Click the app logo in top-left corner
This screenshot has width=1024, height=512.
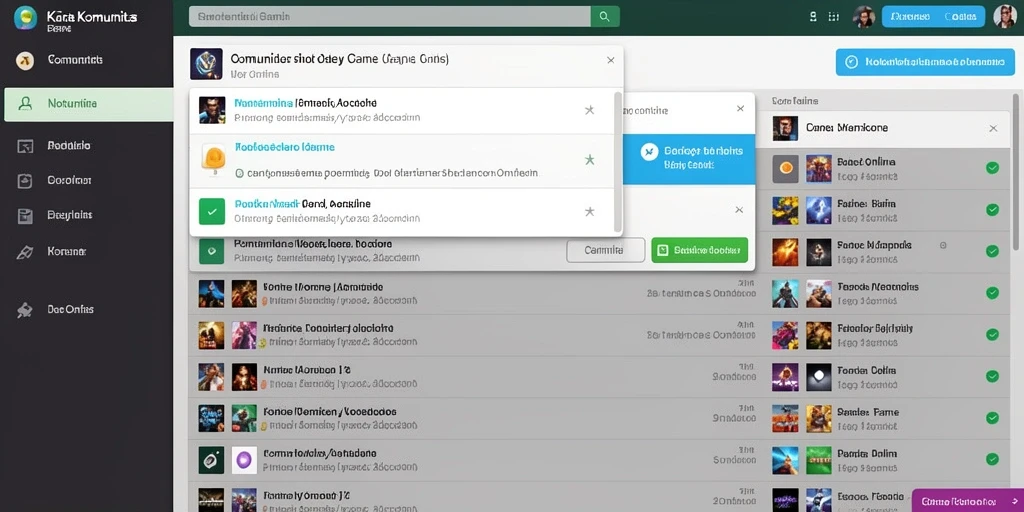click(x=25, y=18)
